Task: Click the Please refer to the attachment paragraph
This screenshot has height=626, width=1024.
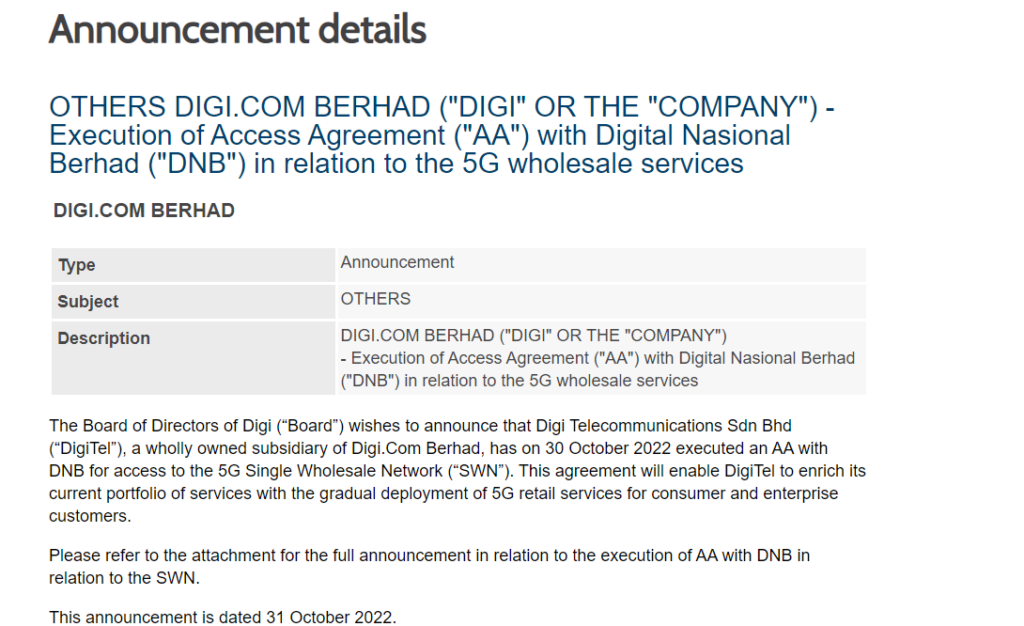Action: [429, 566]
